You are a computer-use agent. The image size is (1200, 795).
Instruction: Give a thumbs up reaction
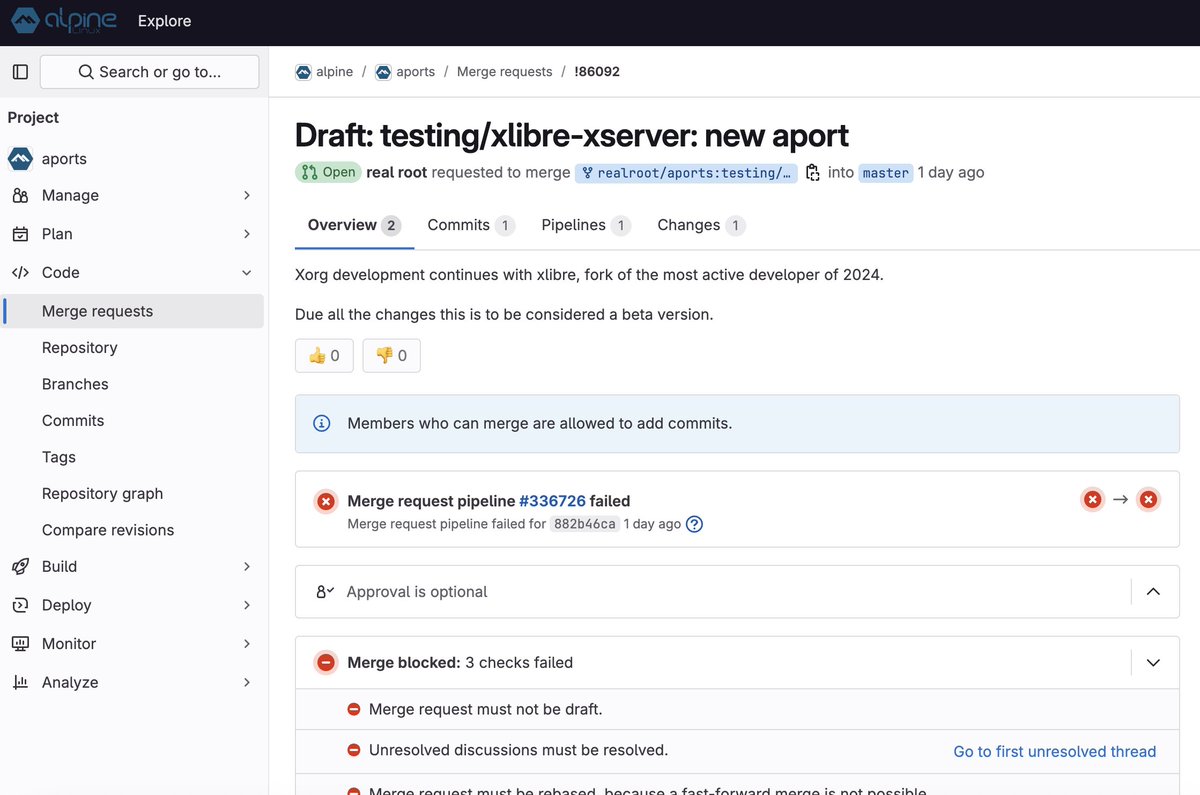(x=324, y=356)
